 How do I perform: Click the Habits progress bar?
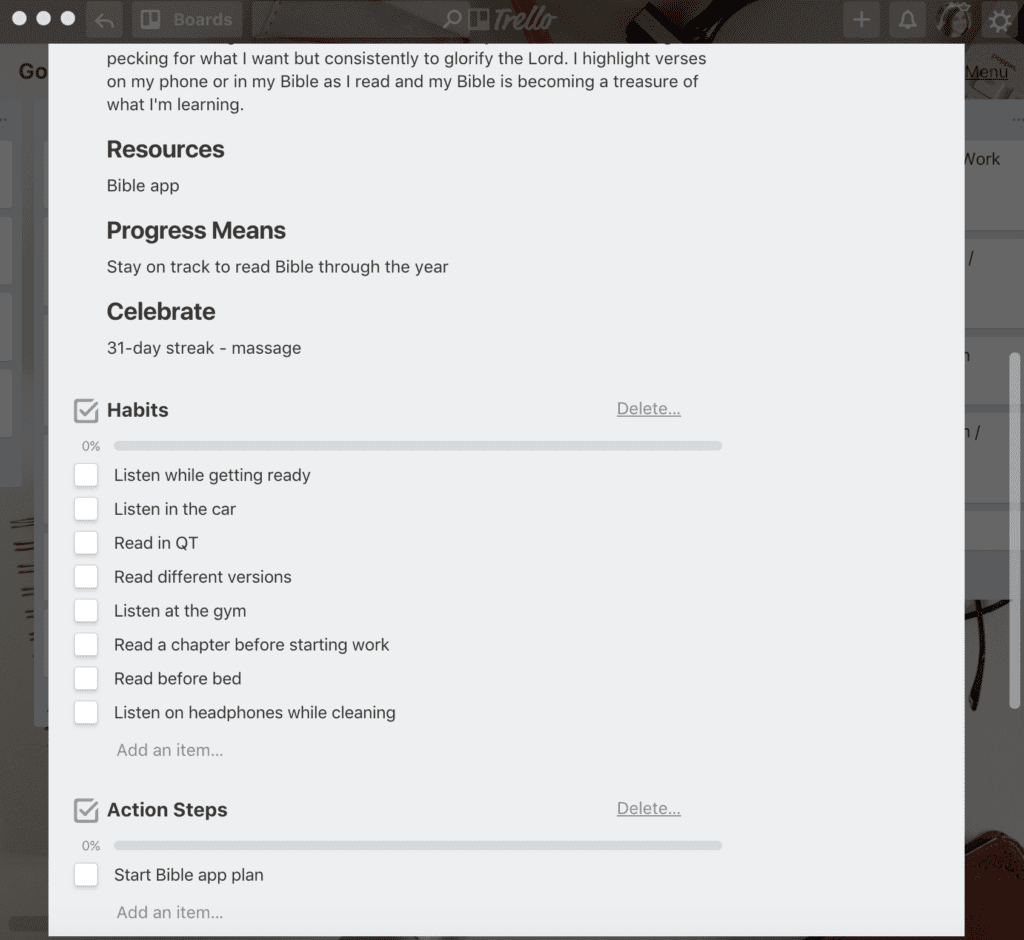click(x=417, y=446)
